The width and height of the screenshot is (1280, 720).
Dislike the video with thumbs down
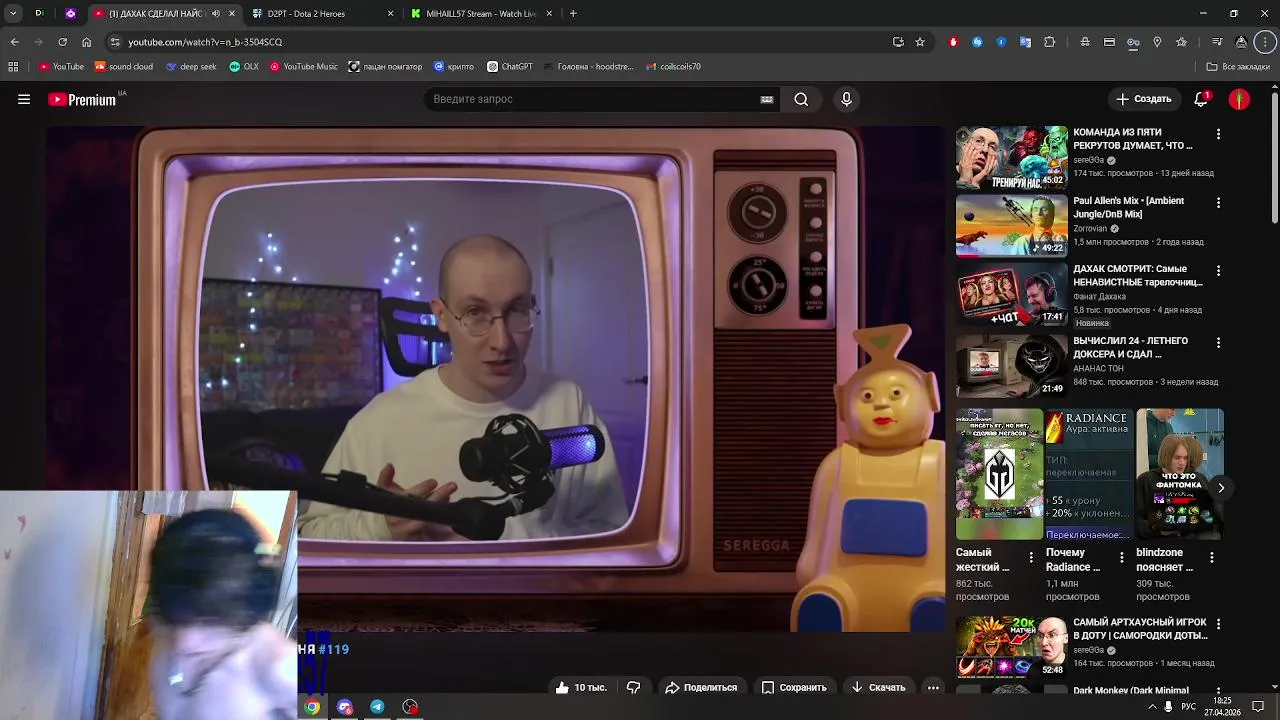(x=633, y=687)
